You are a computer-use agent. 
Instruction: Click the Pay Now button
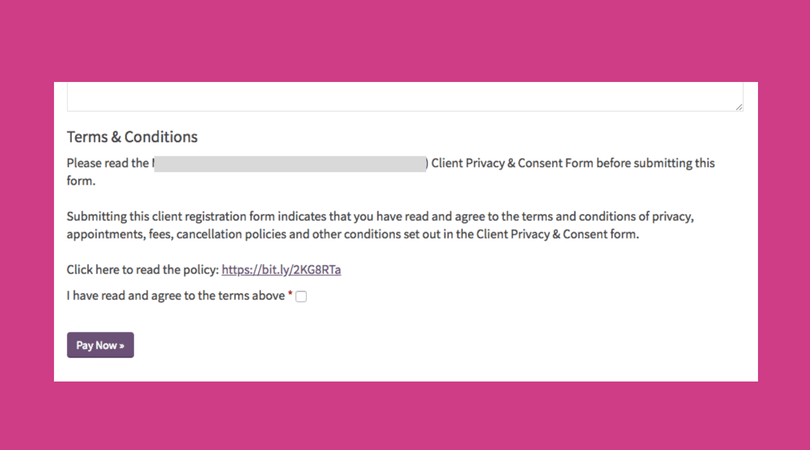pyautogui.click(x=100, y=345)
